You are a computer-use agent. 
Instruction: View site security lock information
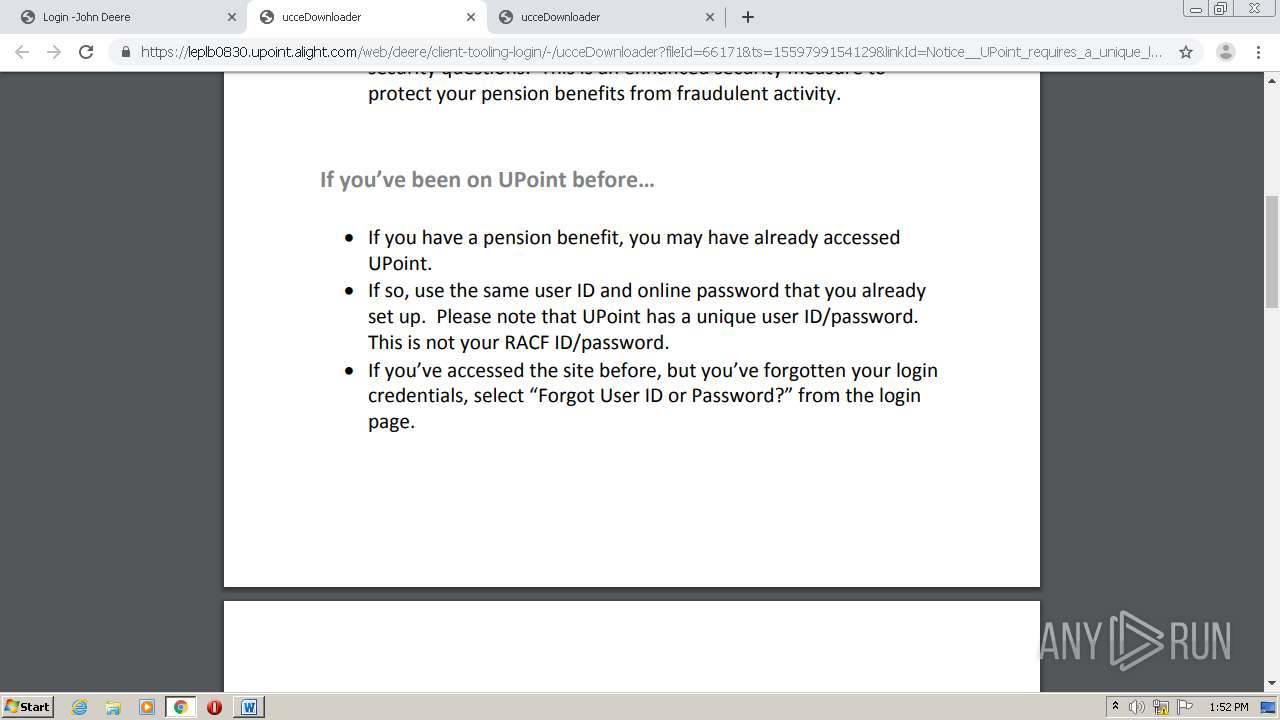[x=126, y=52]
